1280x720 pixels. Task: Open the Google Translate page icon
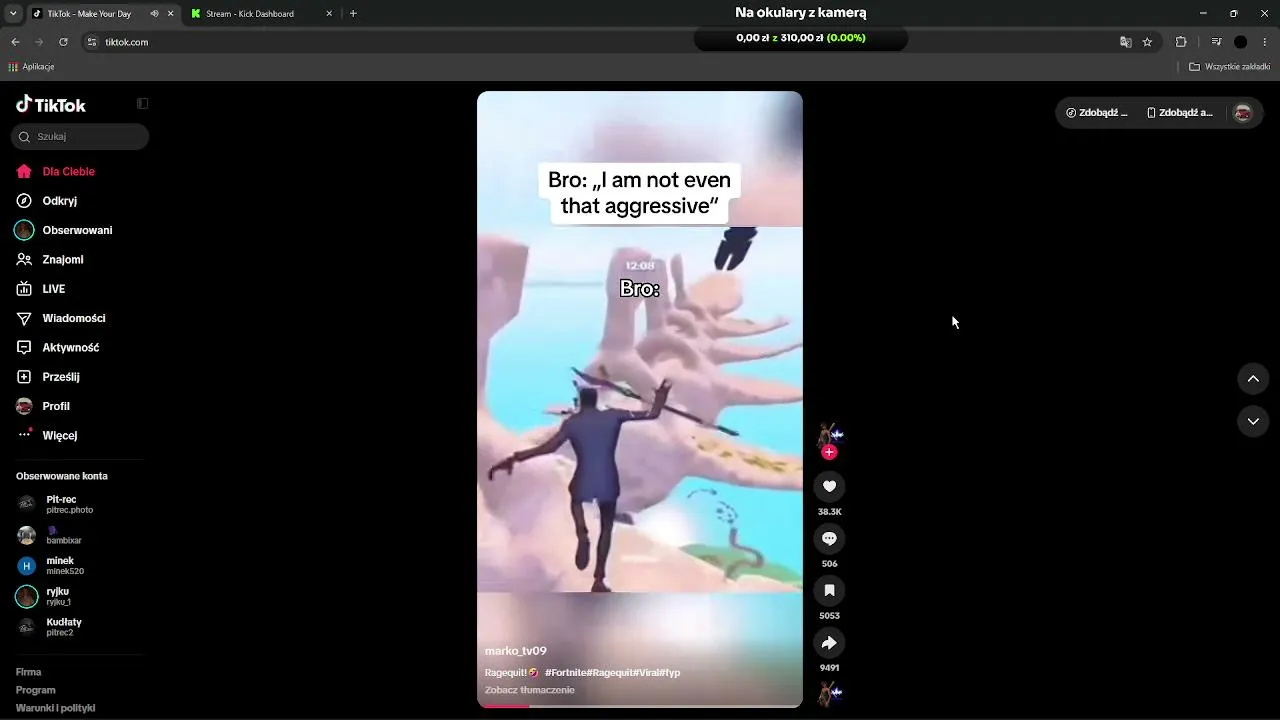[1126, 42]
